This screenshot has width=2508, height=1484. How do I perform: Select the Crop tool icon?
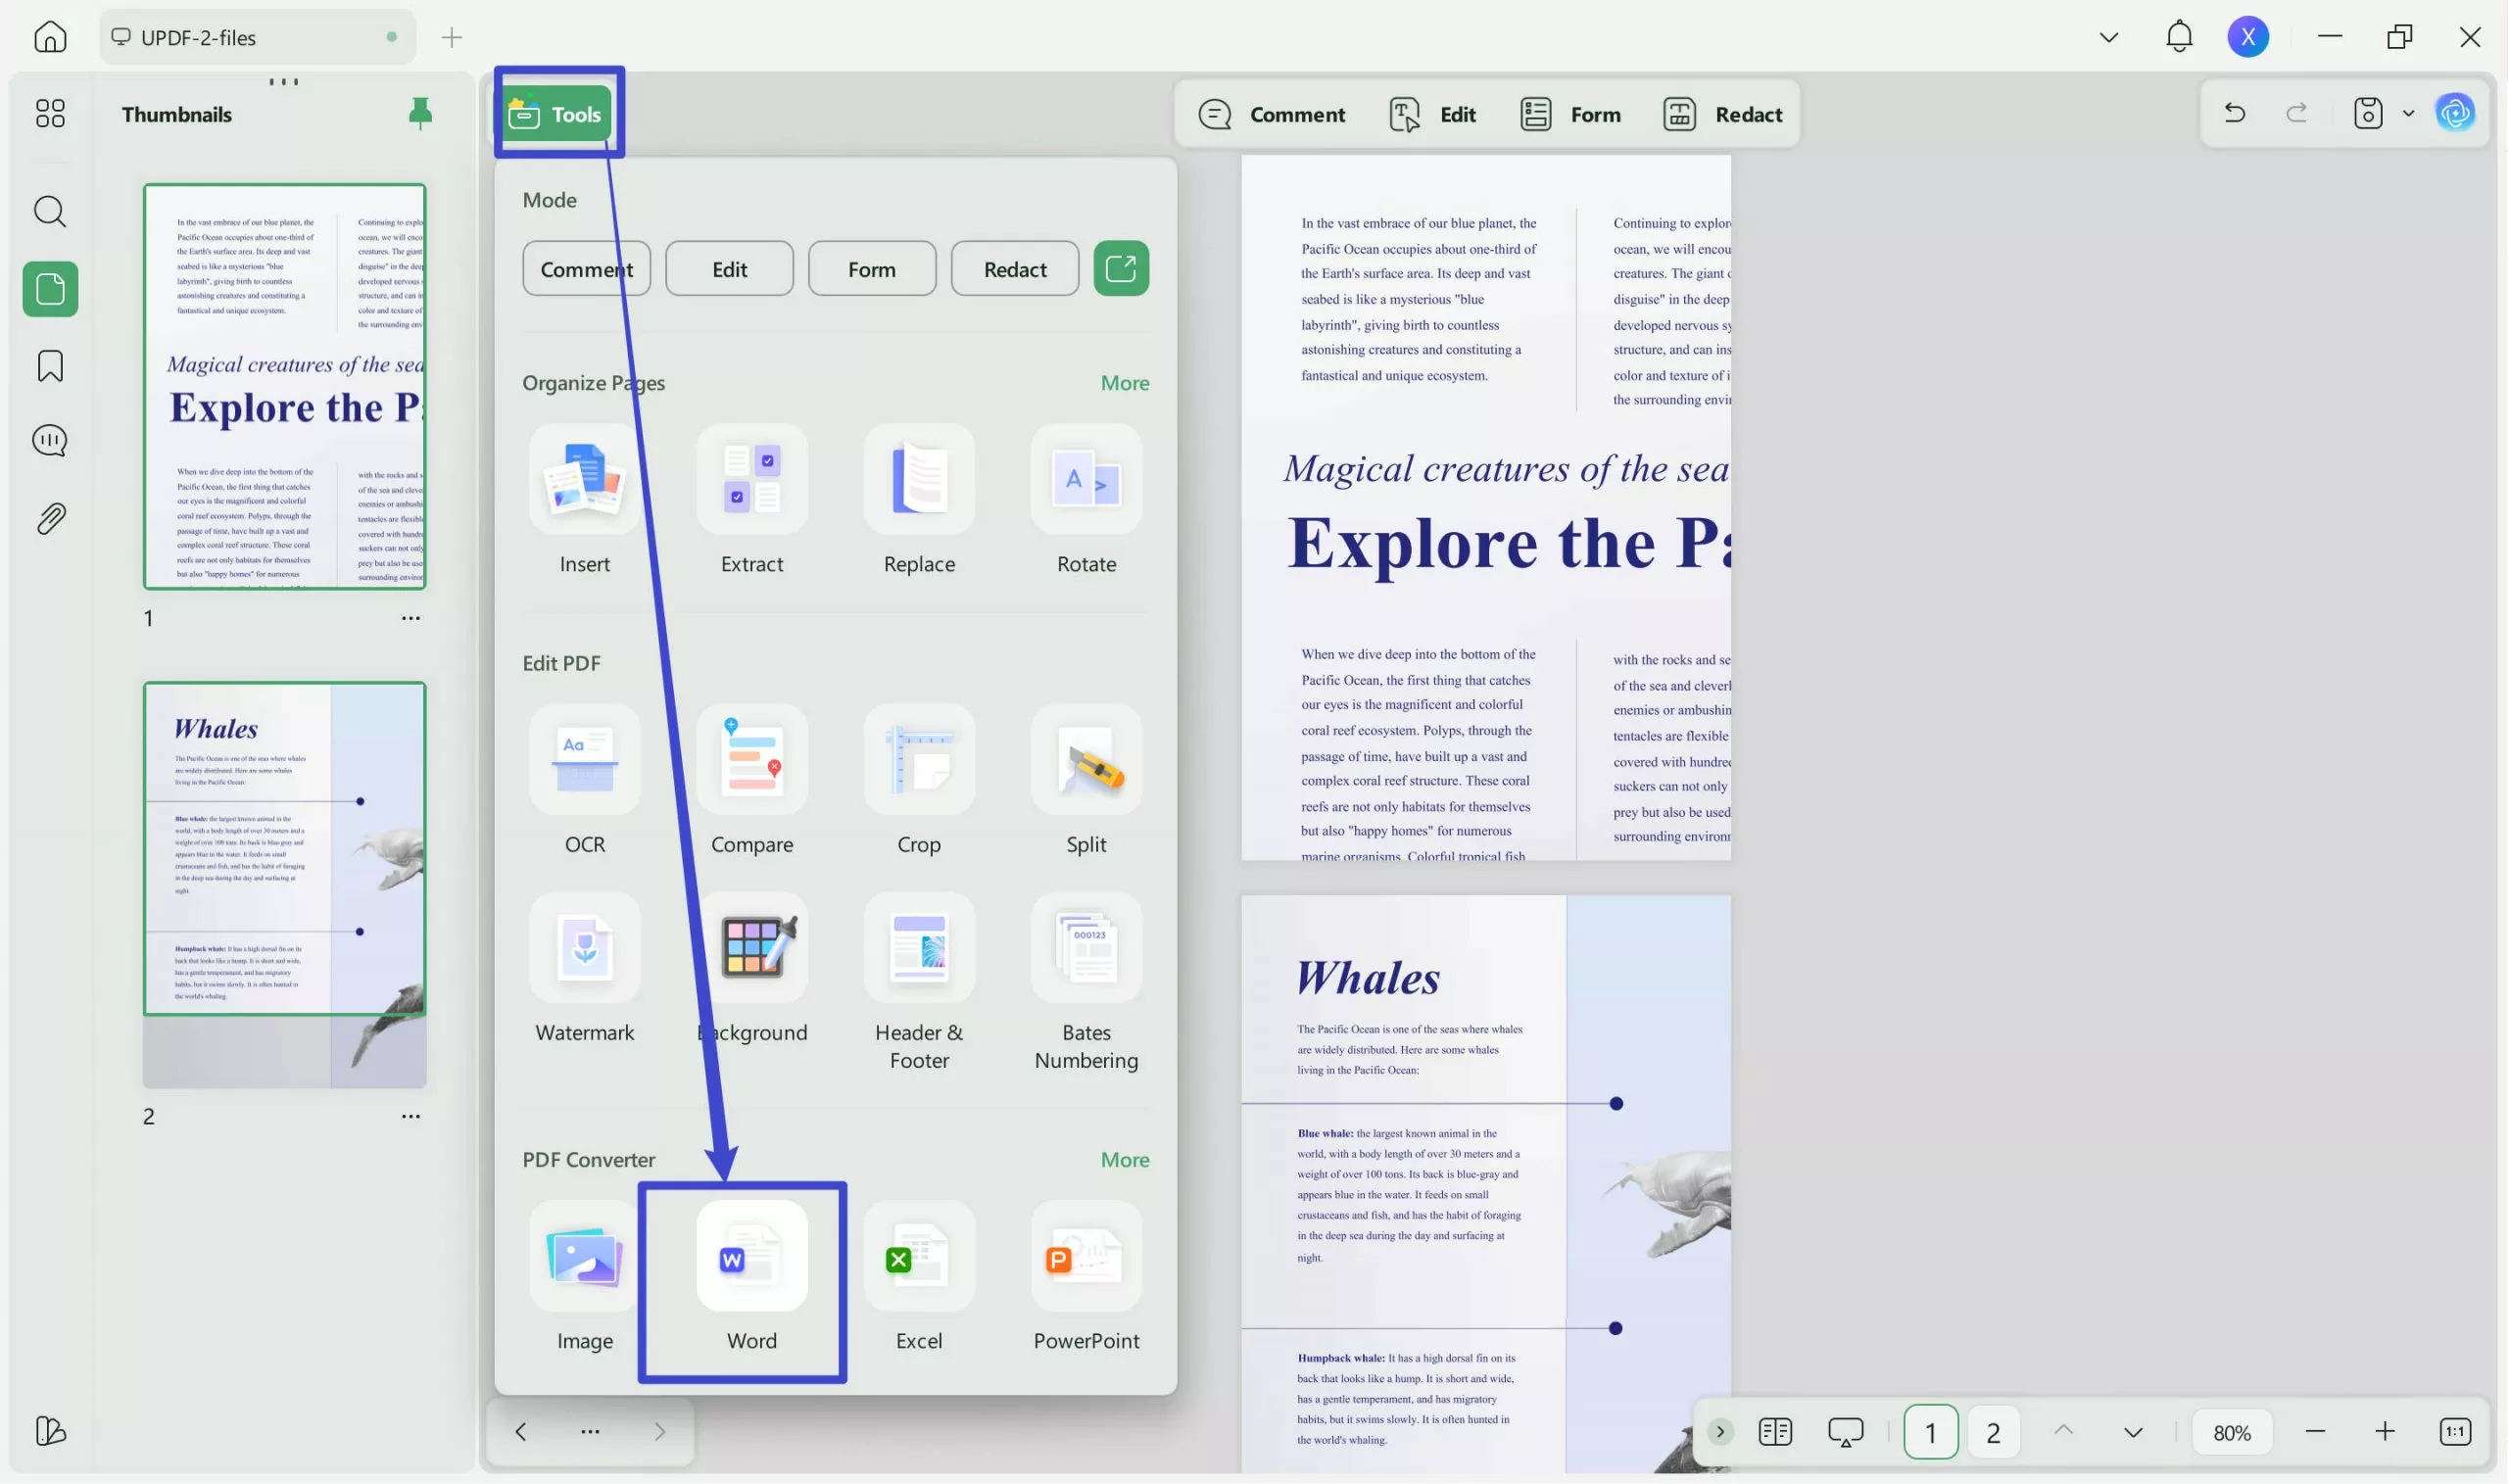(918, 759)
